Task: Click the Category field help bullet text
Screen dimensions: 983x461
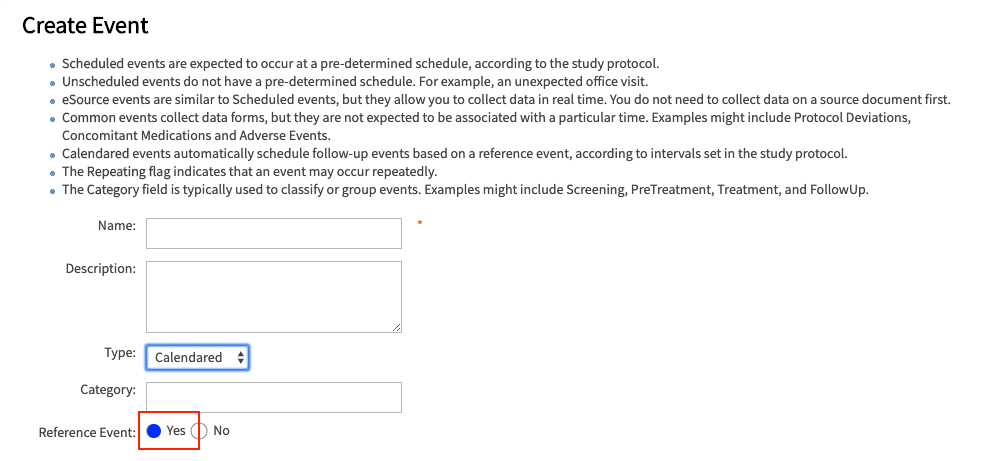Action: [465, 189]
